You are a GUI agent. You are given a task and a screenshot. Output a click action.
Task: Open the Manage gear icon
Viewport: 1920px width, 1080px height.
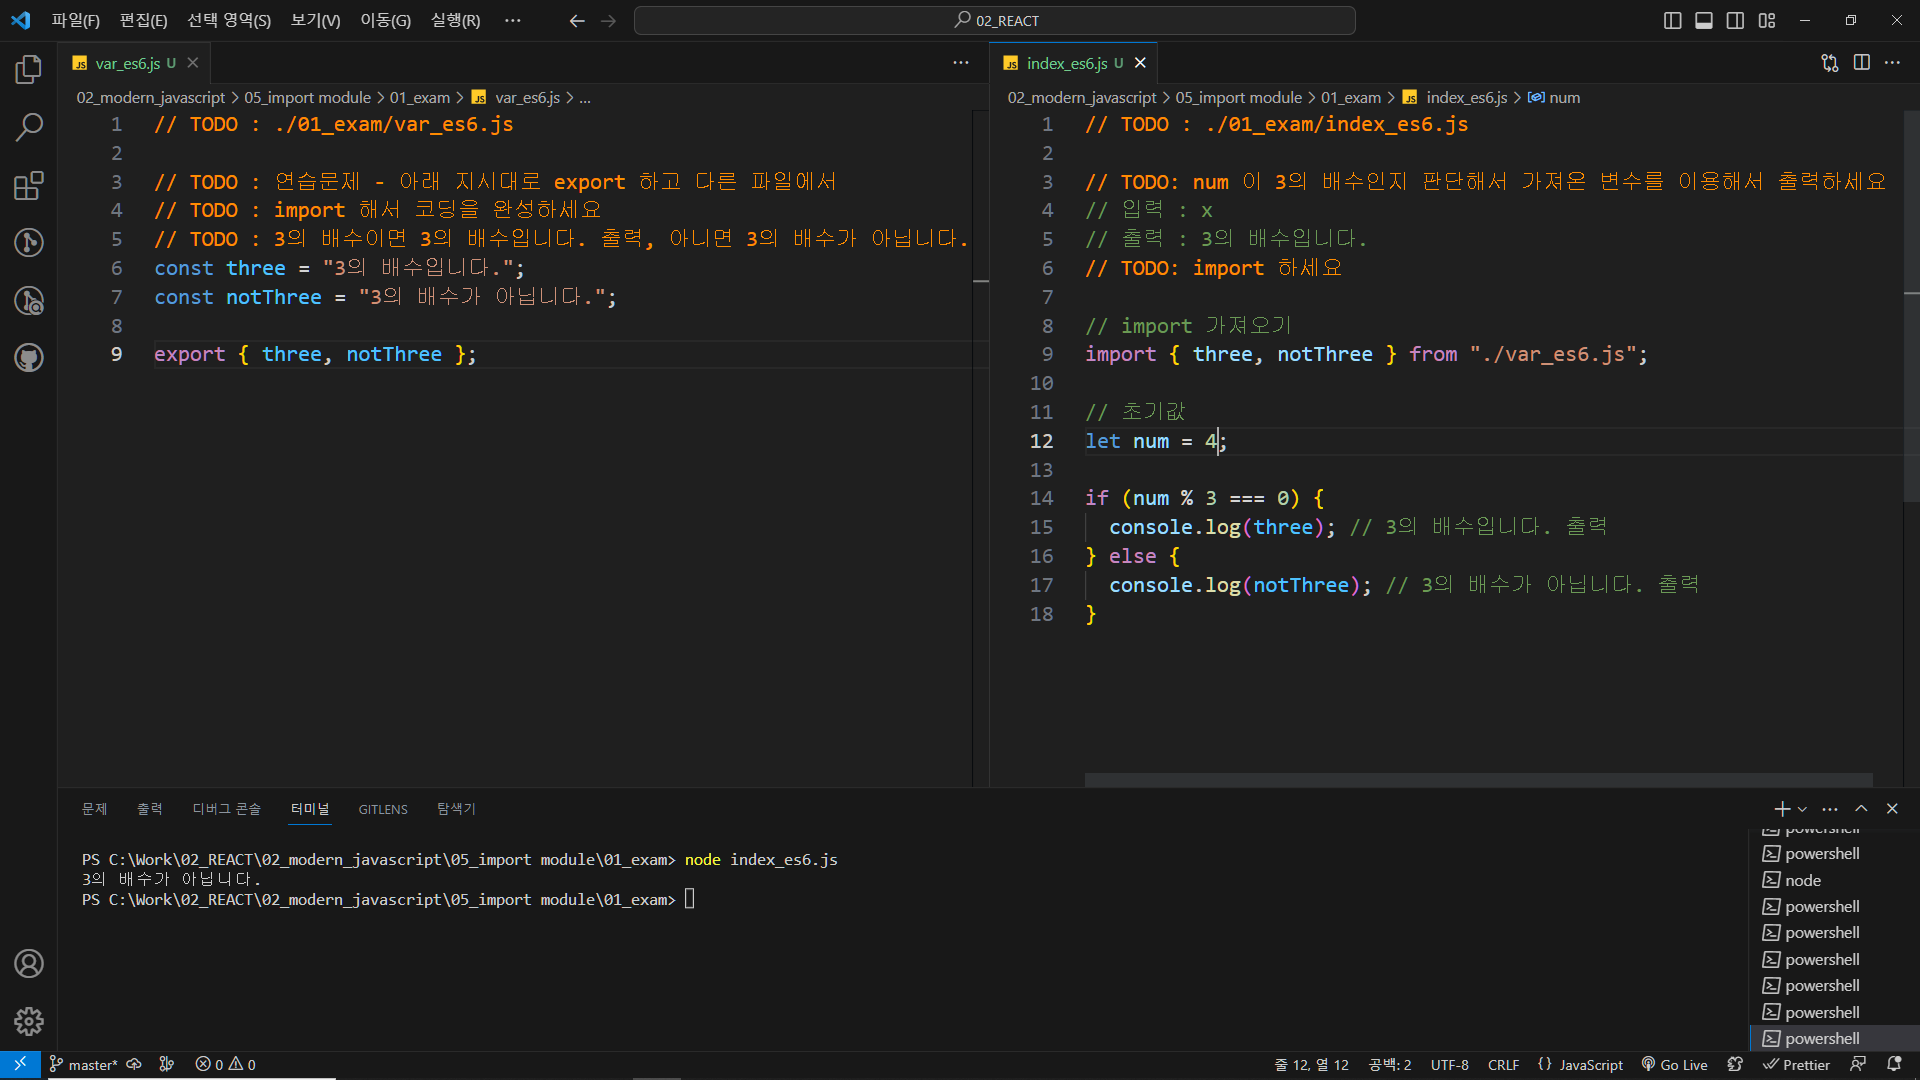pos(29,1021)
